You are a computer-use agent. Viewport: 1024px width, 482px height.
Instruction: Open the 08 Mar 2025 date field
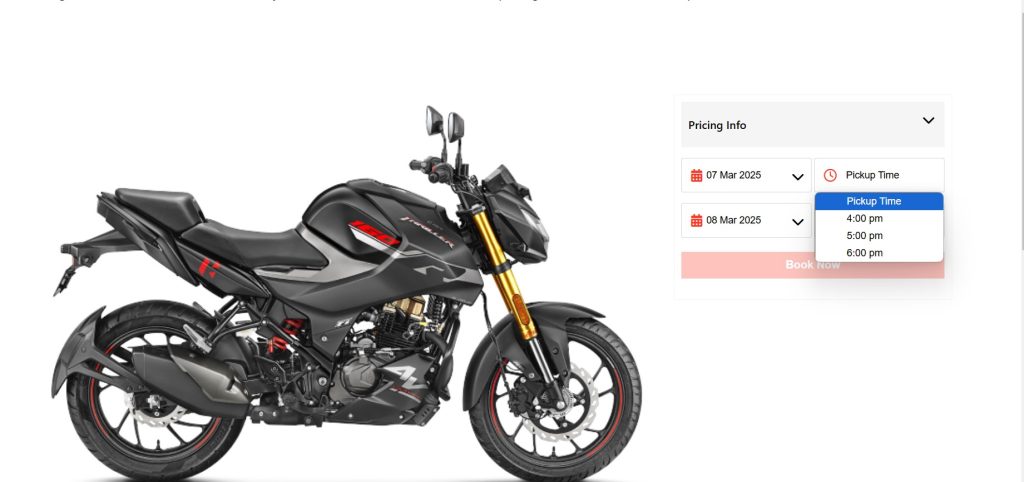click(x=746, y=221)
